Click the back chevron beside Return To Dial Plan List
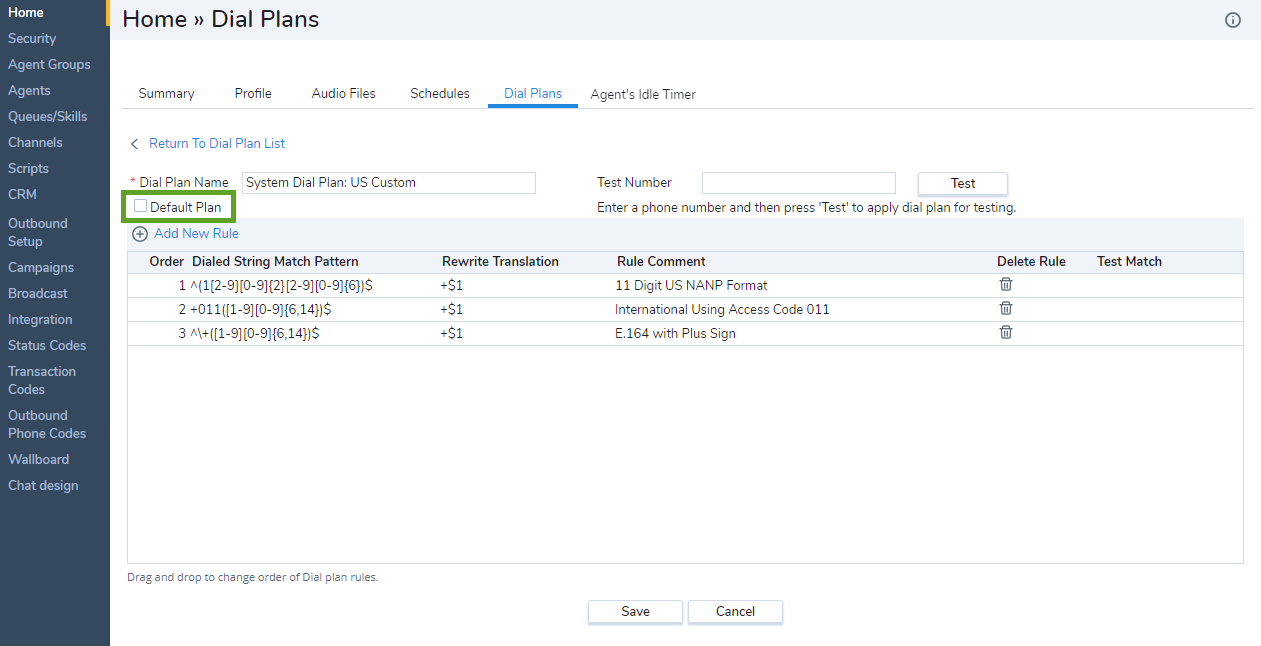 135,144
